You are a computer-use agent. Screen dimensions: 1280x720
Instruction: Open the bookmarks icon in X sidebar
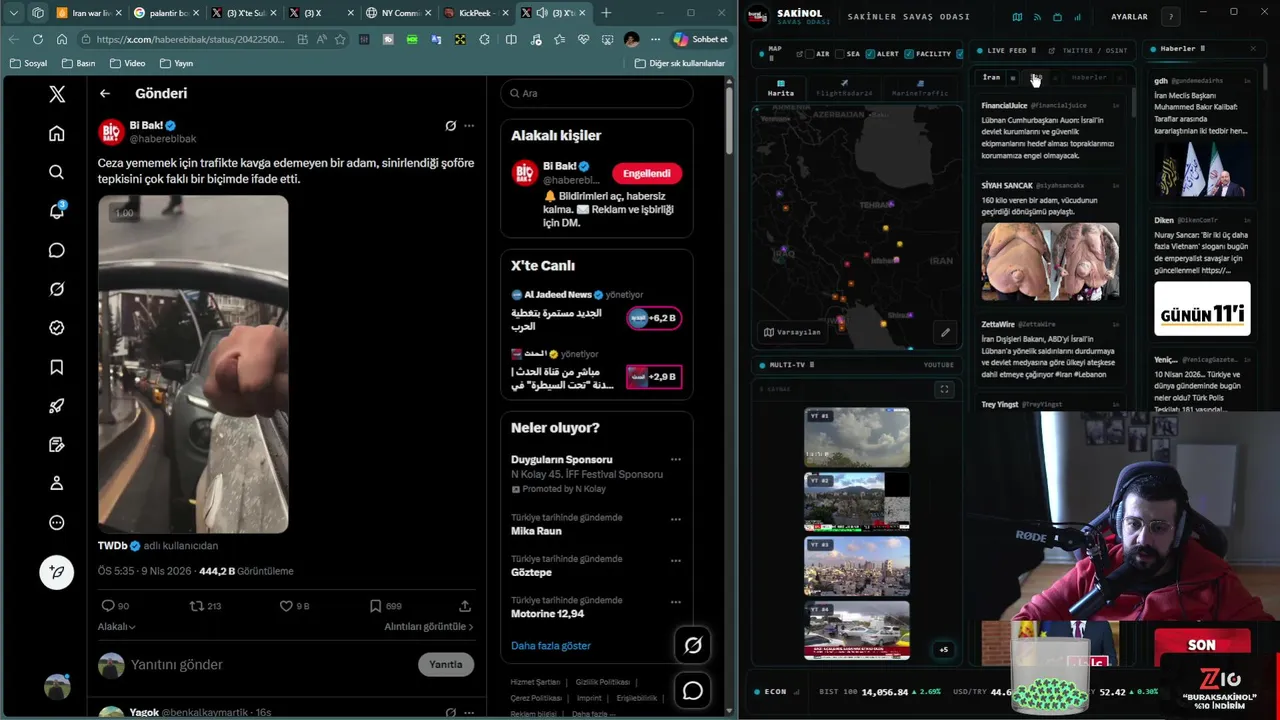click(x=57, y=367)
